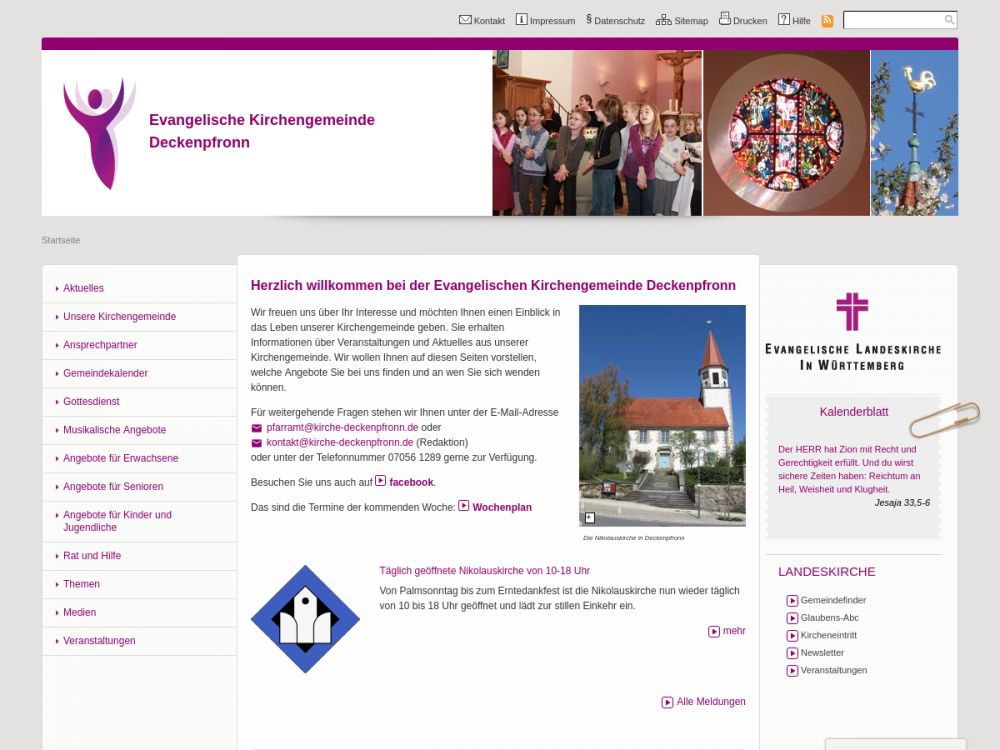Click the blue diamond open-church logo
This screenshot has height=750, width=1000.
(305, 619)
